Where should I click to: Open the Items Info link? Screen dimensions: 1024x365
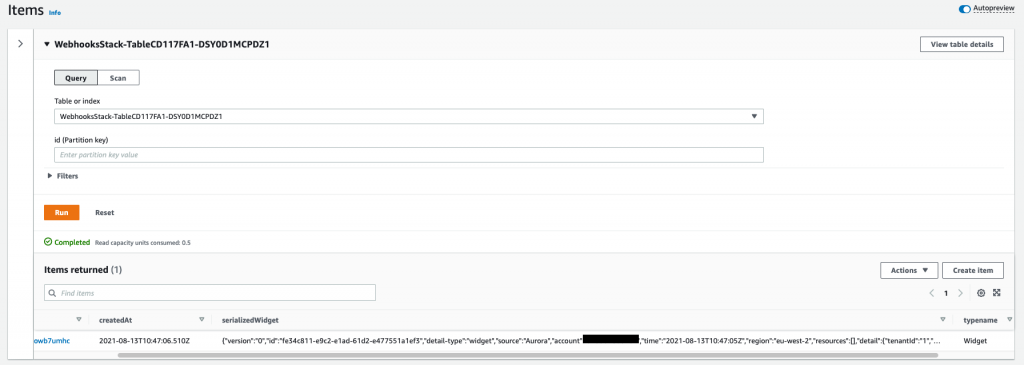(55, 12)
